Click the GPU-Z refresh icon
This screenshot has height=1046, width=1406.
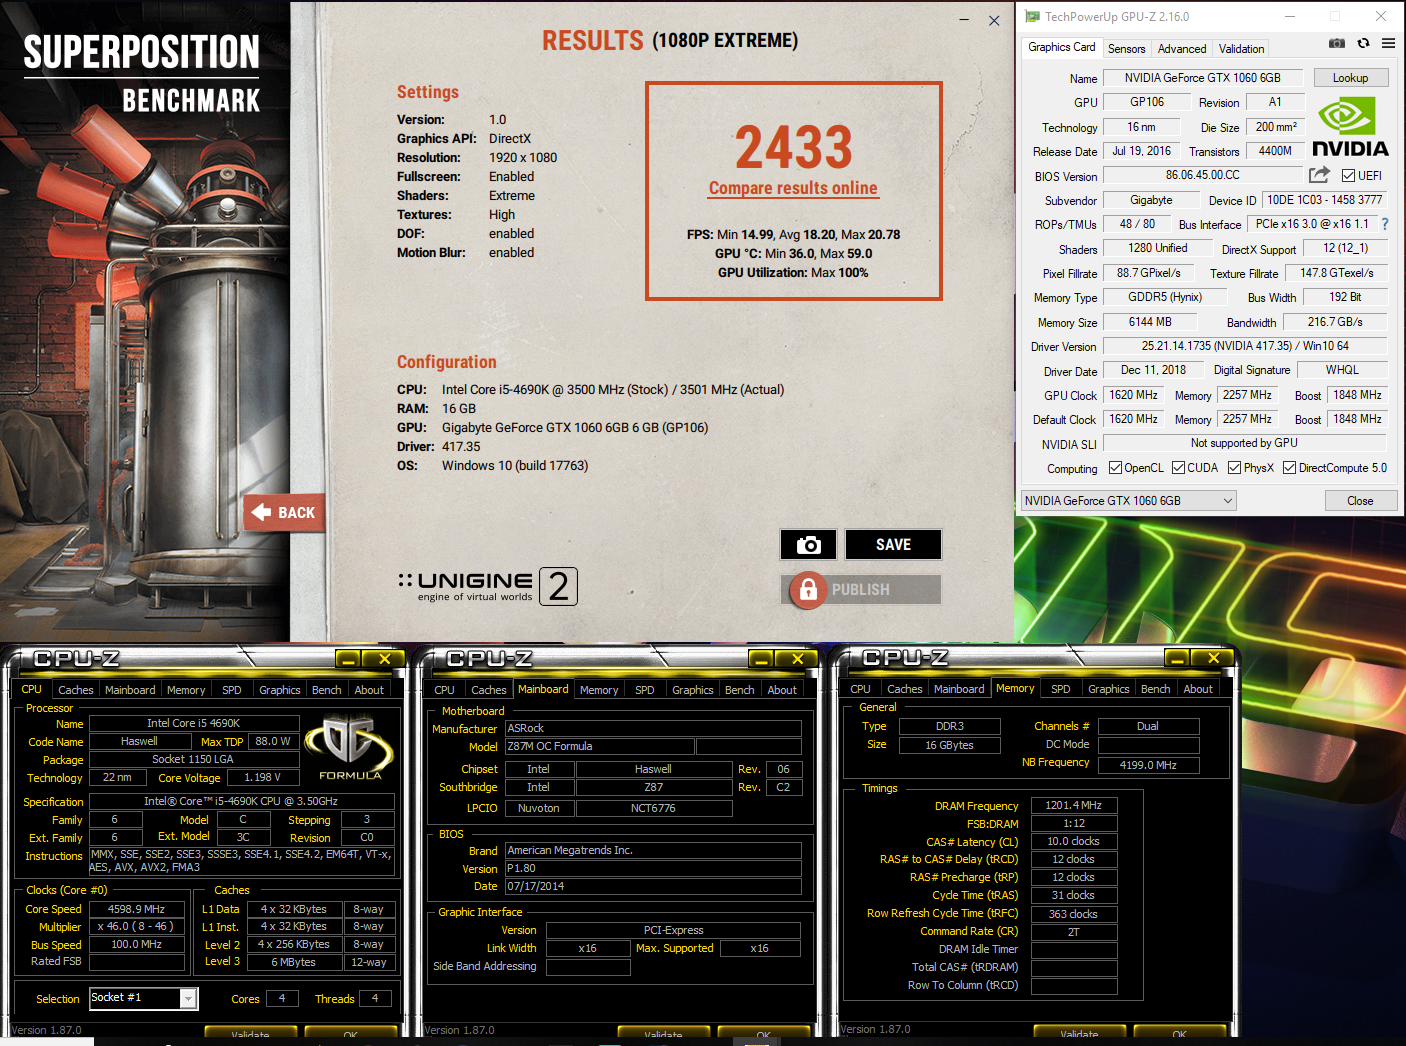(1363, 44)
